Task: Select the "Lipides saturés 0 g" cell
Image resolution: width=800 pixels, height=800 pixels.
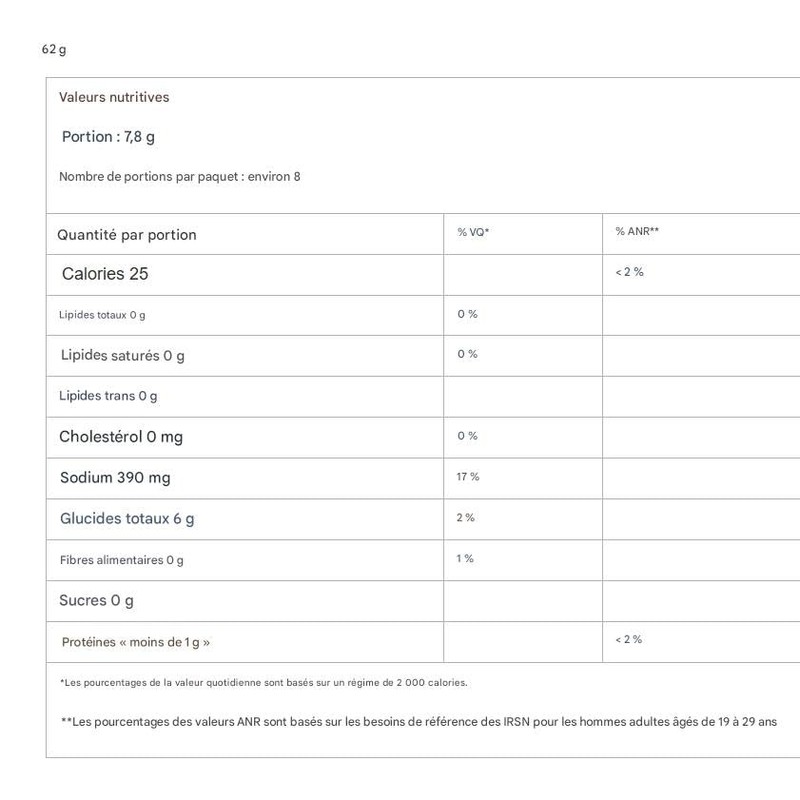Action: (123, 355)
